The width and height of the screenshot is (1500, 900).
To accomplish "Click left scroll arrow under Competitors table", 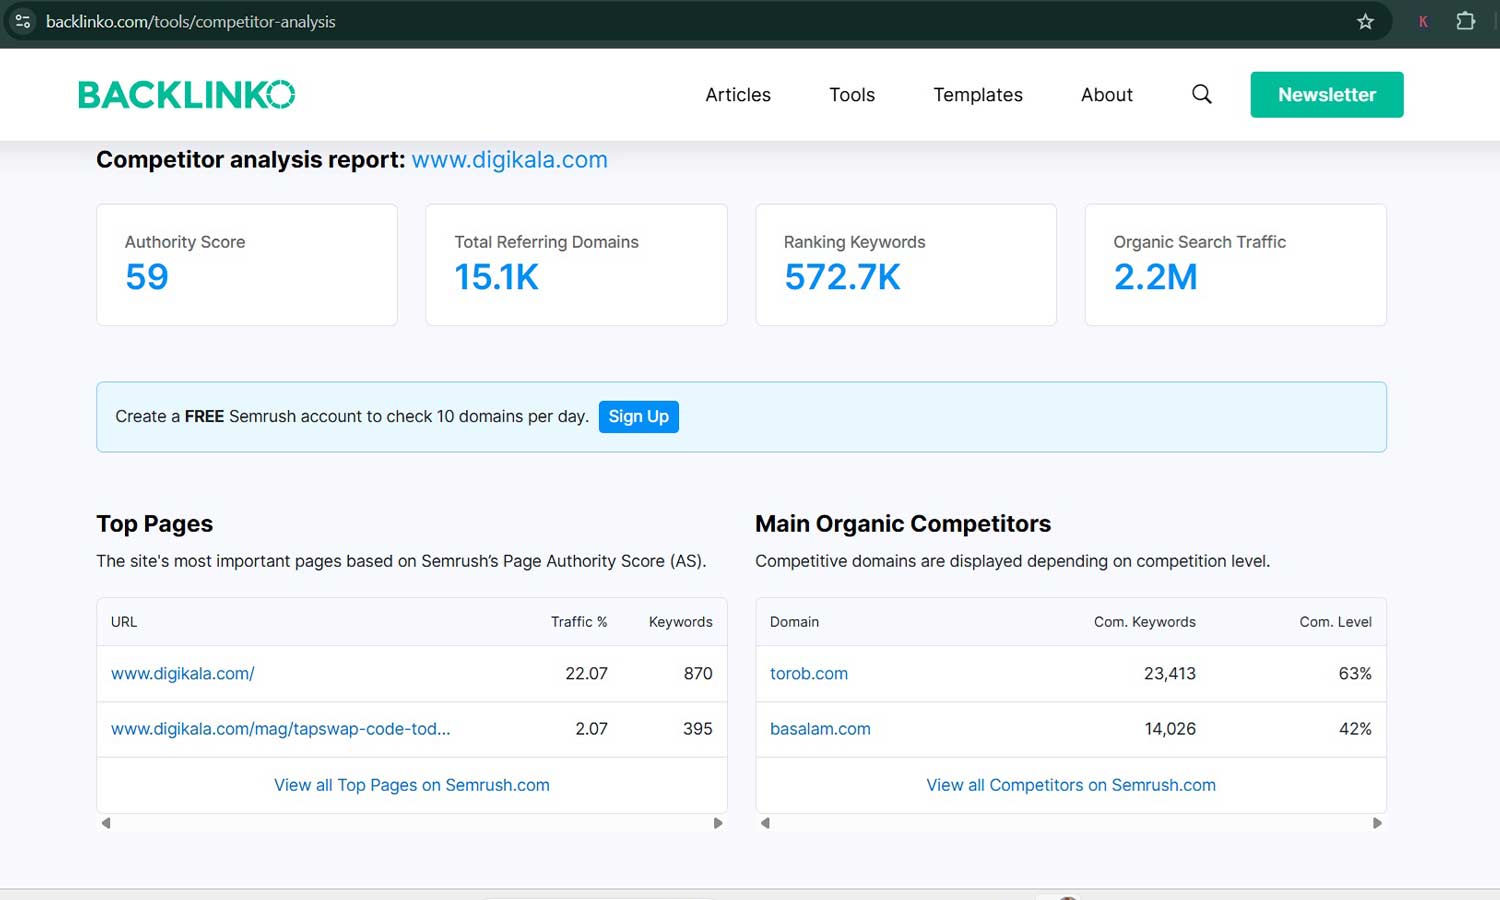I will click(765, 823).
